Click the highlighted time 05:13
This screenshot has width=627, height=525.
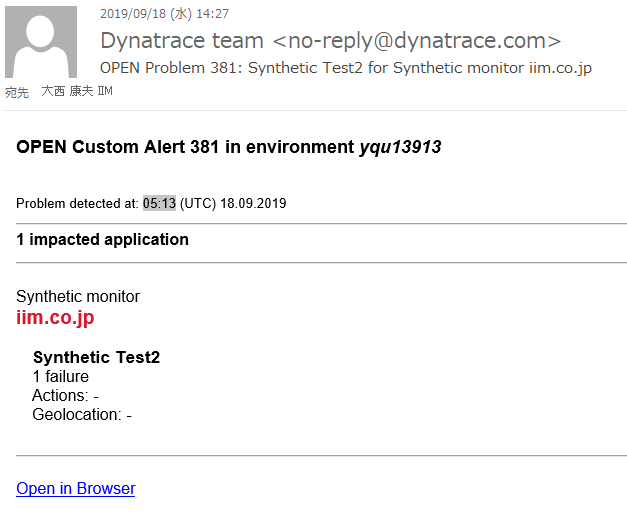(159, 203)
